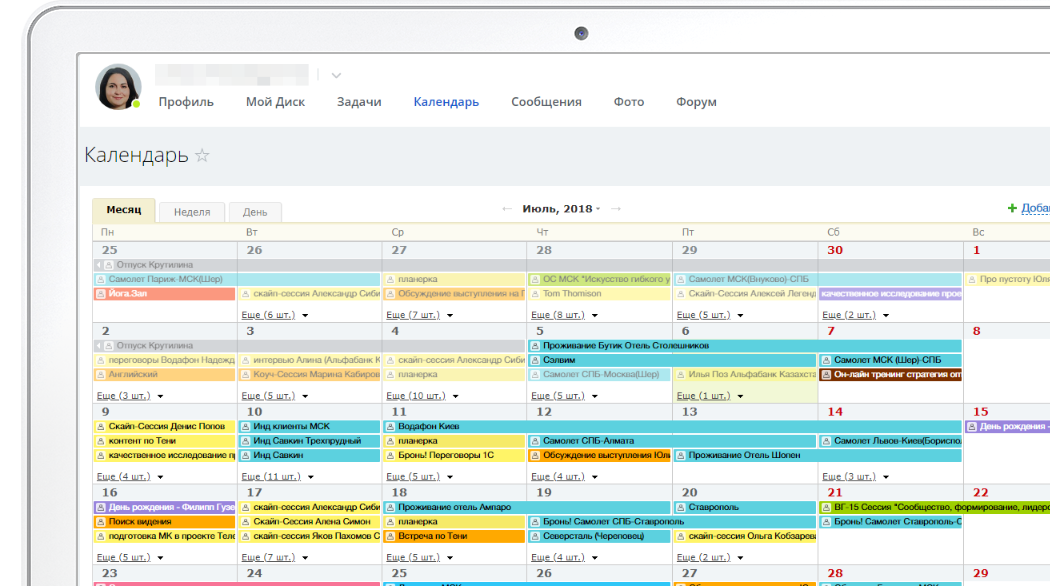
Task: Go to the Задачи section
Action: (359, 102)
